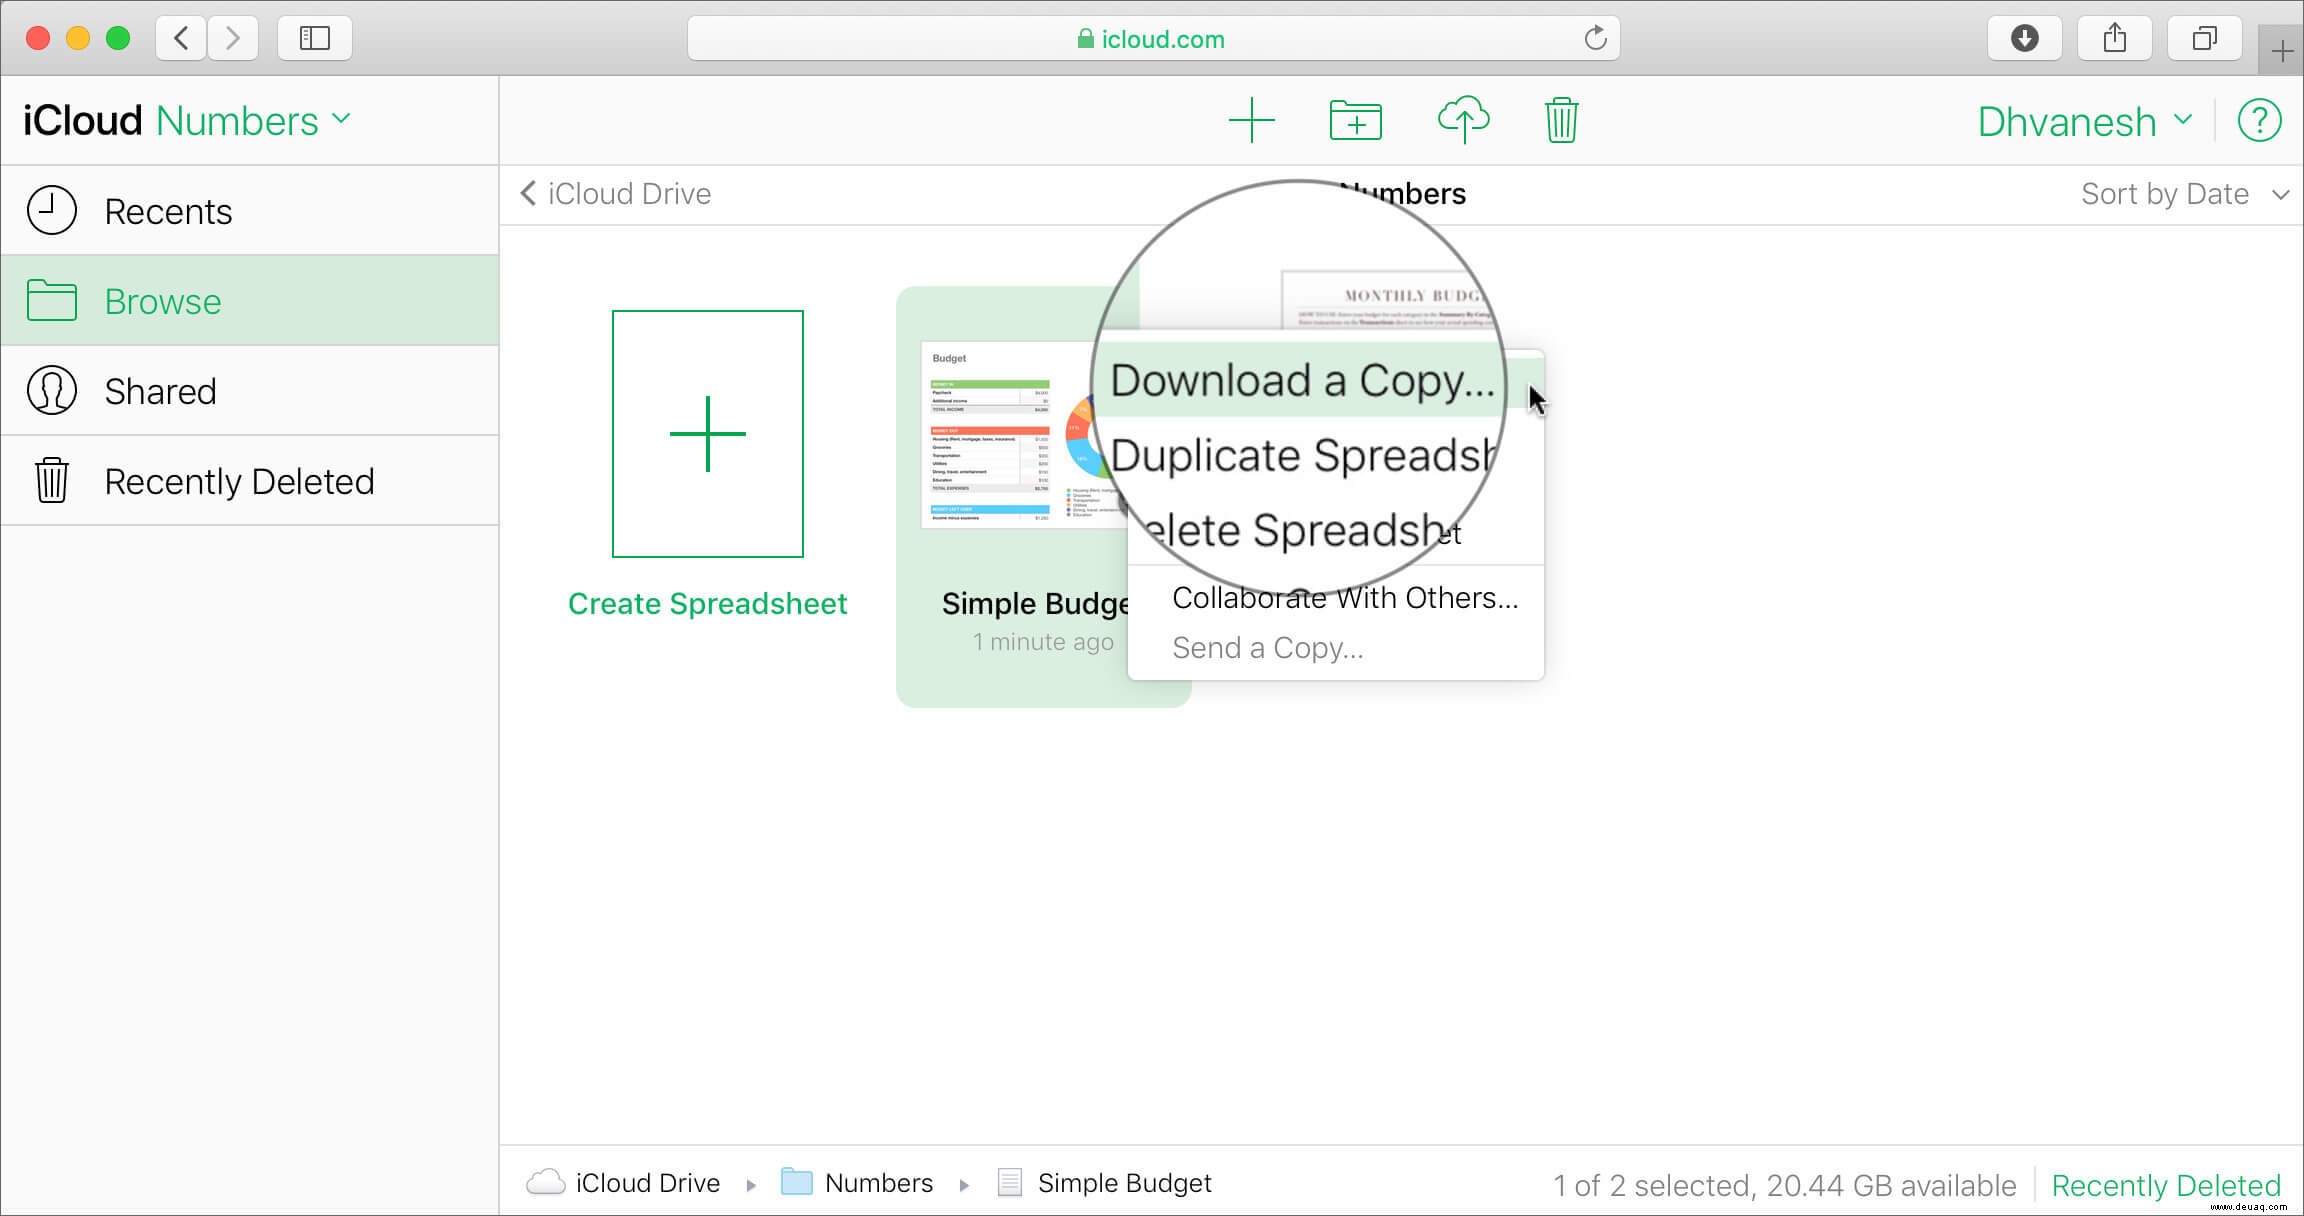Viewport: 2304px width, 1216px height.
Task: Open help with question mark icon
Action: [x=2259, y=121]
